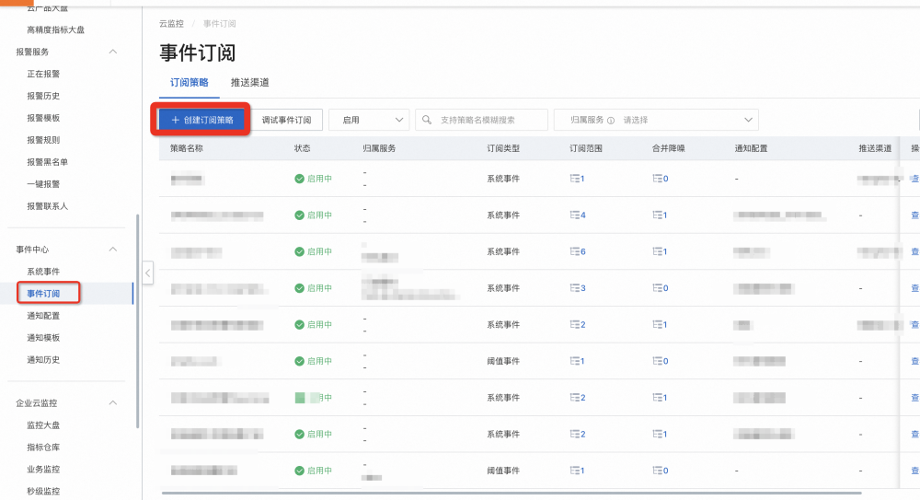Open the 启用 status filter dropdown
The width and height of the screenshot is (920, 500).
pyautogui.click(x=368, y=120)
